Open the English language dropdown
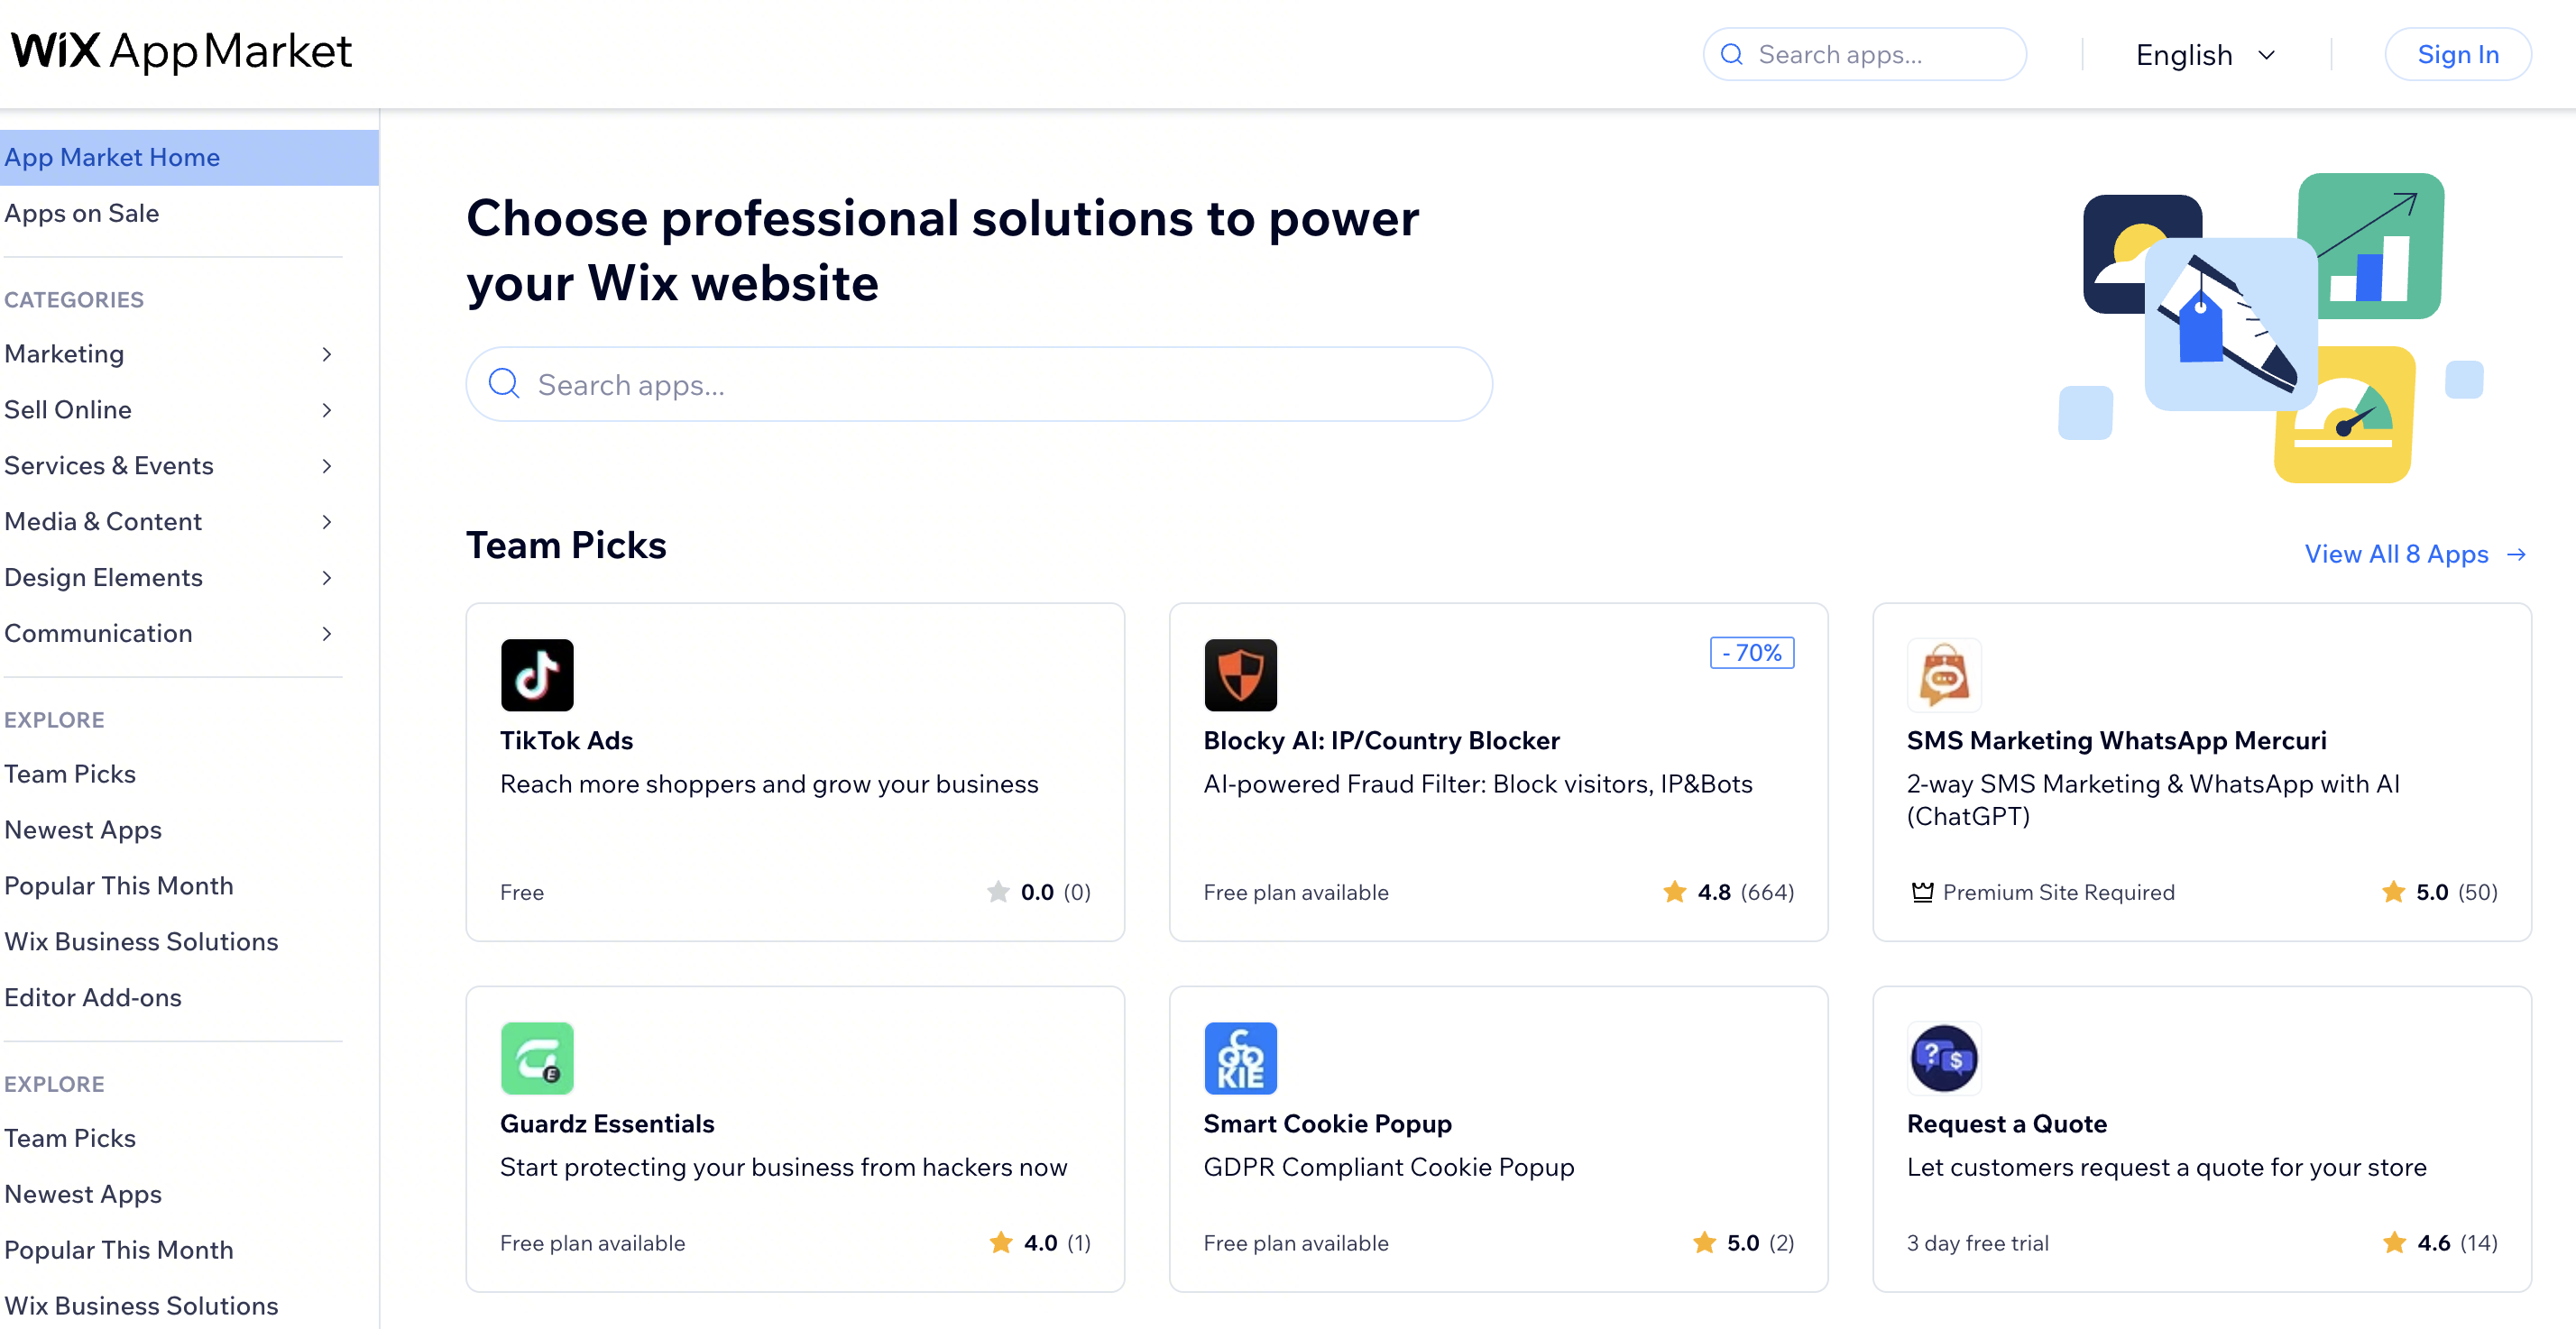The width and height of the screenshot is (2576, 1329). 2203,54
